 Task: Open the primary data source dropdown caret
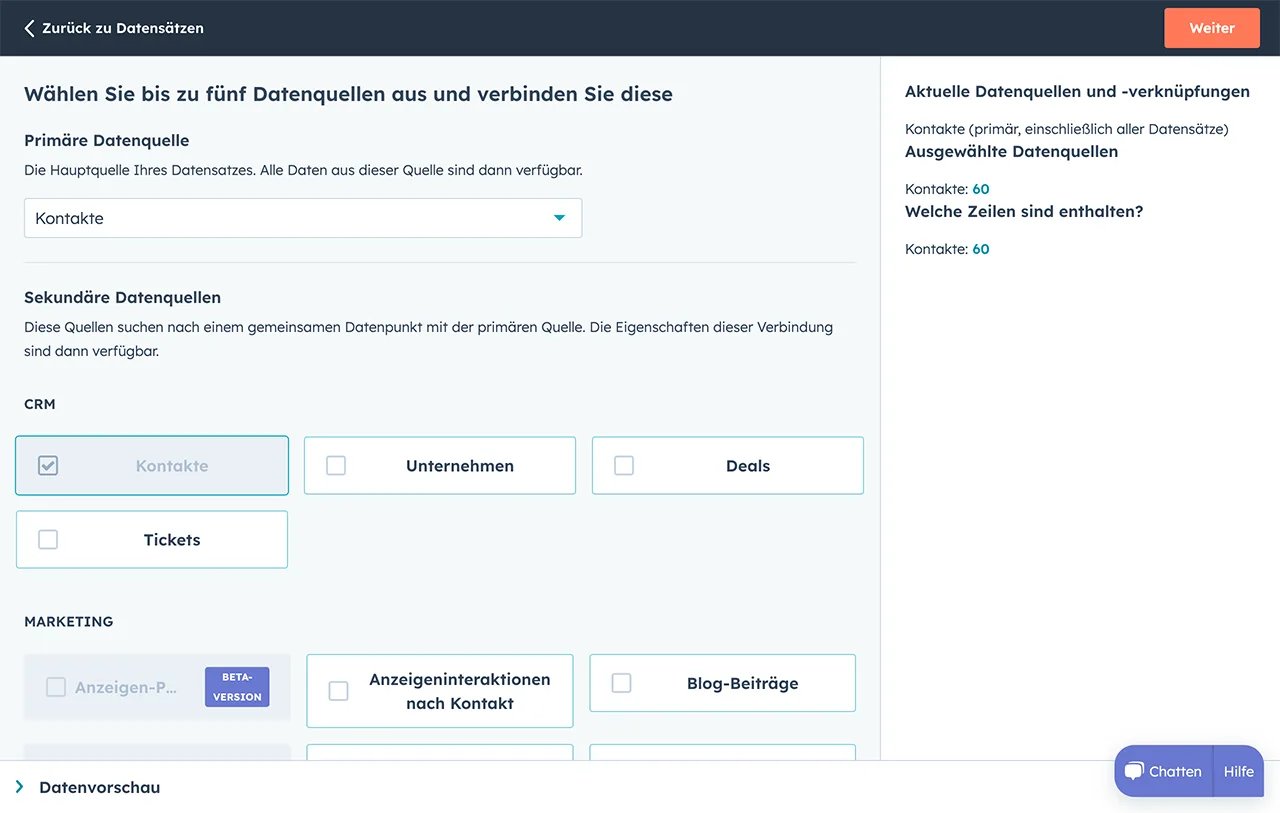pos(559,217)
